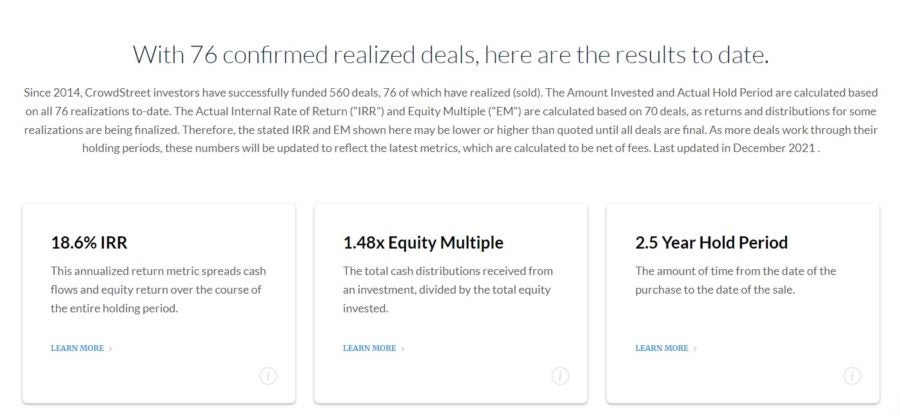Click the info icon in IRR card

(x=268, y=376)
